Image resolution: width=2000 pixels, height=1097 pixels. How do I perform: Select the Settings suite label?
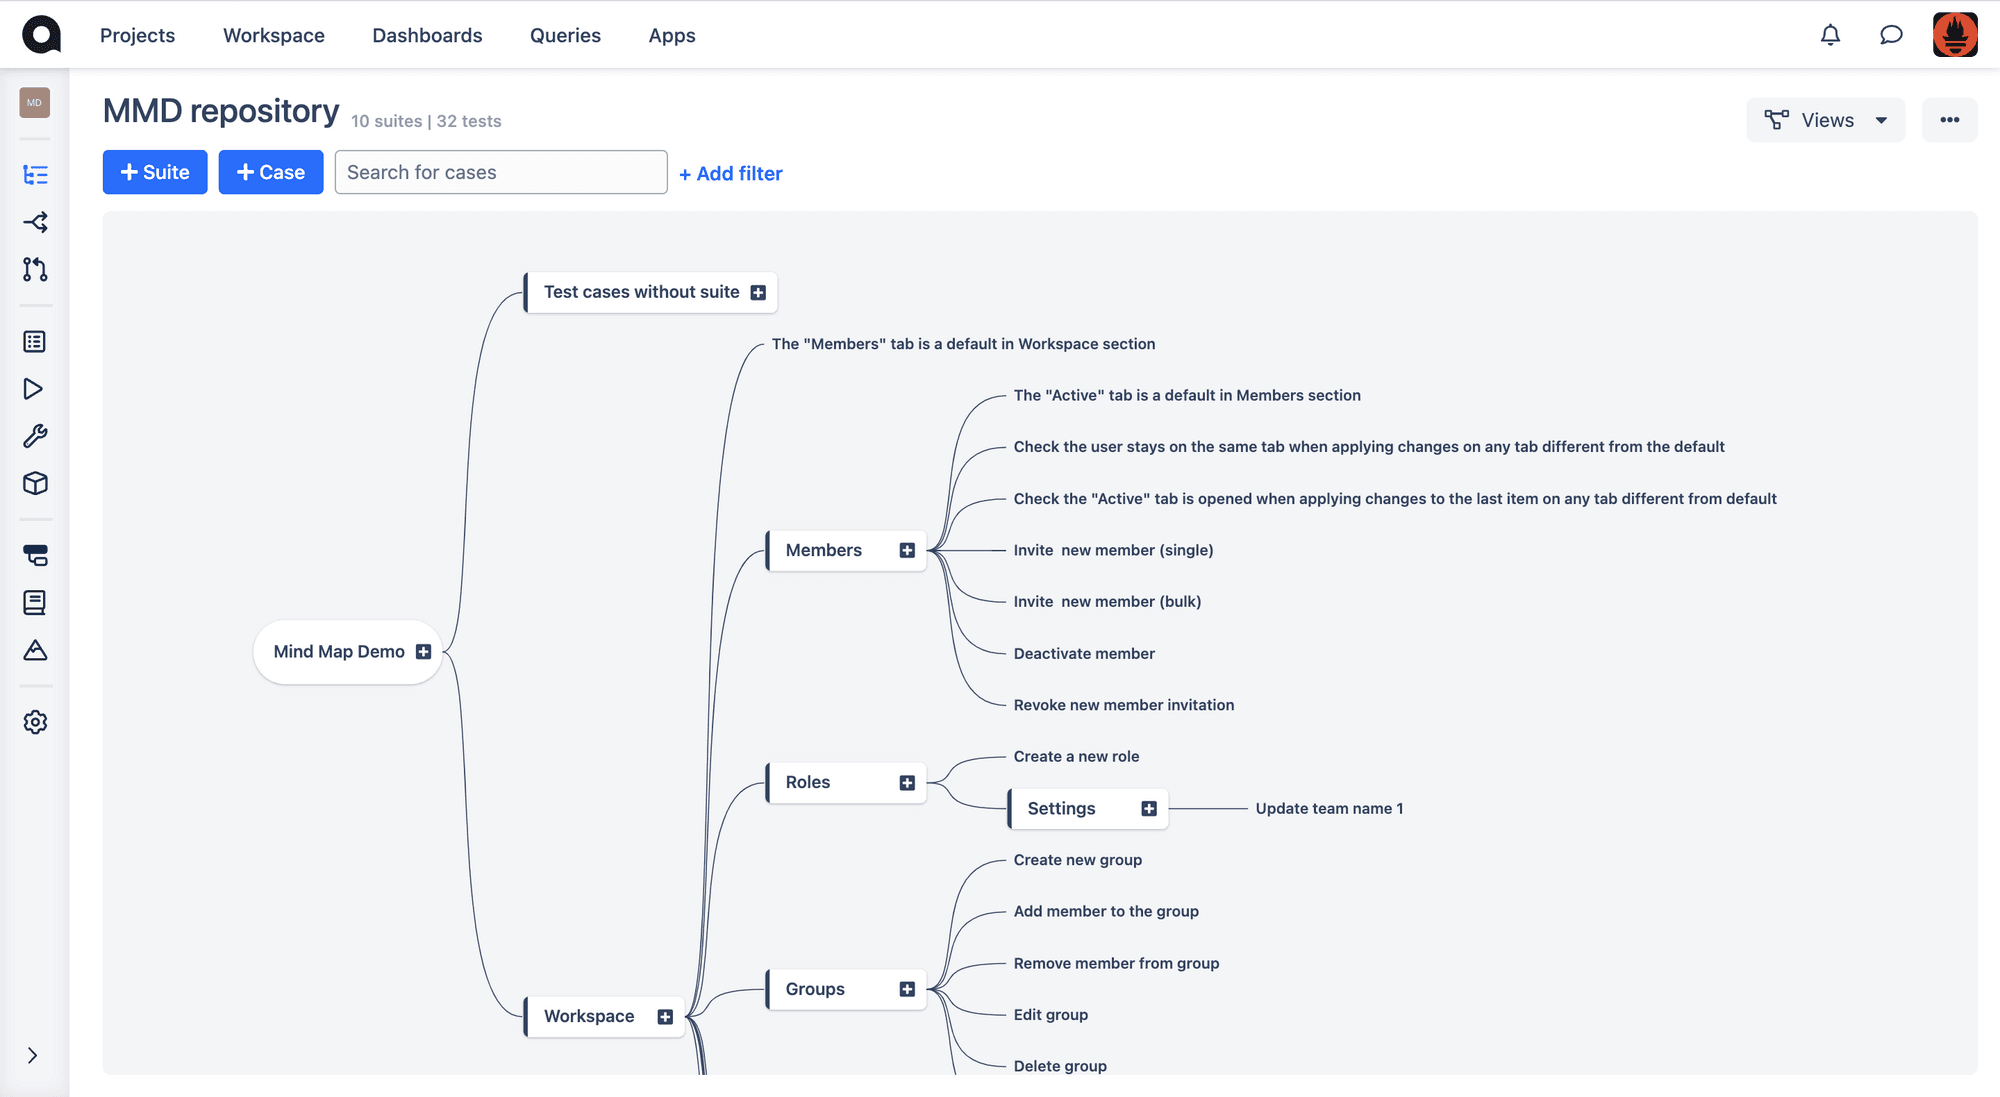pyautogui.click(x=1061, y=808)
